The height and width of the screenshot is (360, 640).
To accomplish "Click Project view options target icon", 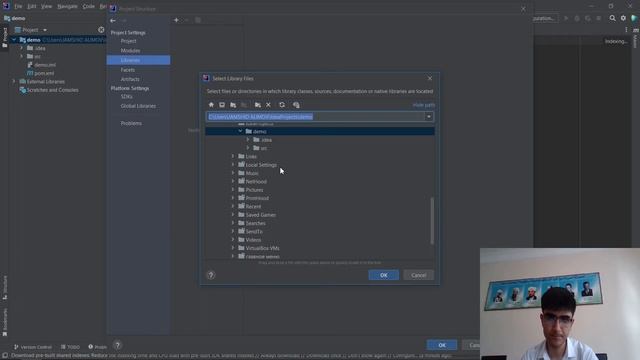I will click(x=101, y=30).
